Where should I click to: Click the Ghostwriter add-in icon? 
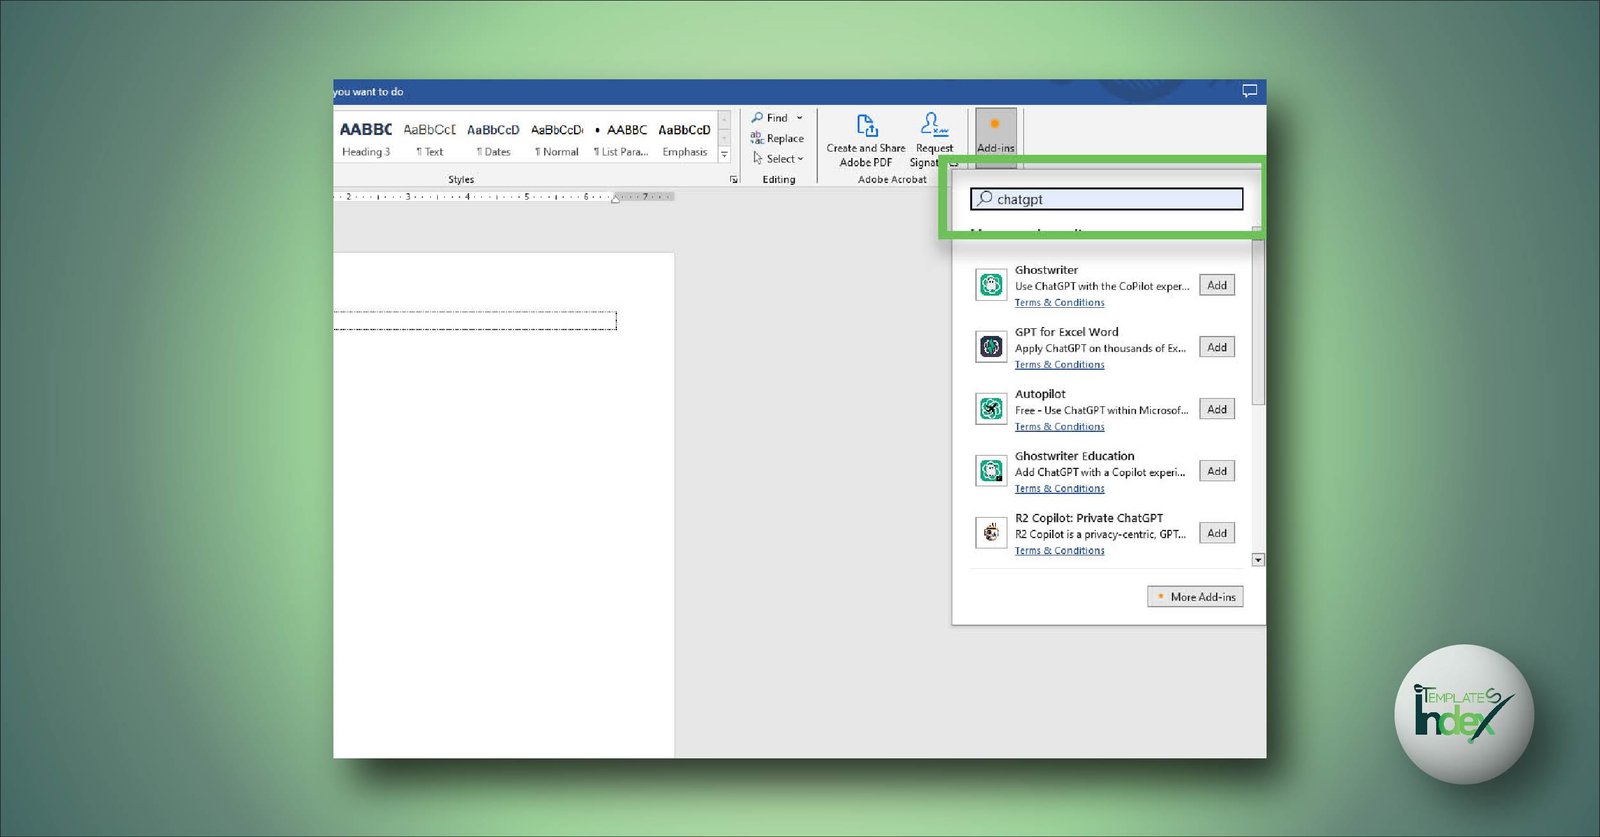[x=991, y=285]
